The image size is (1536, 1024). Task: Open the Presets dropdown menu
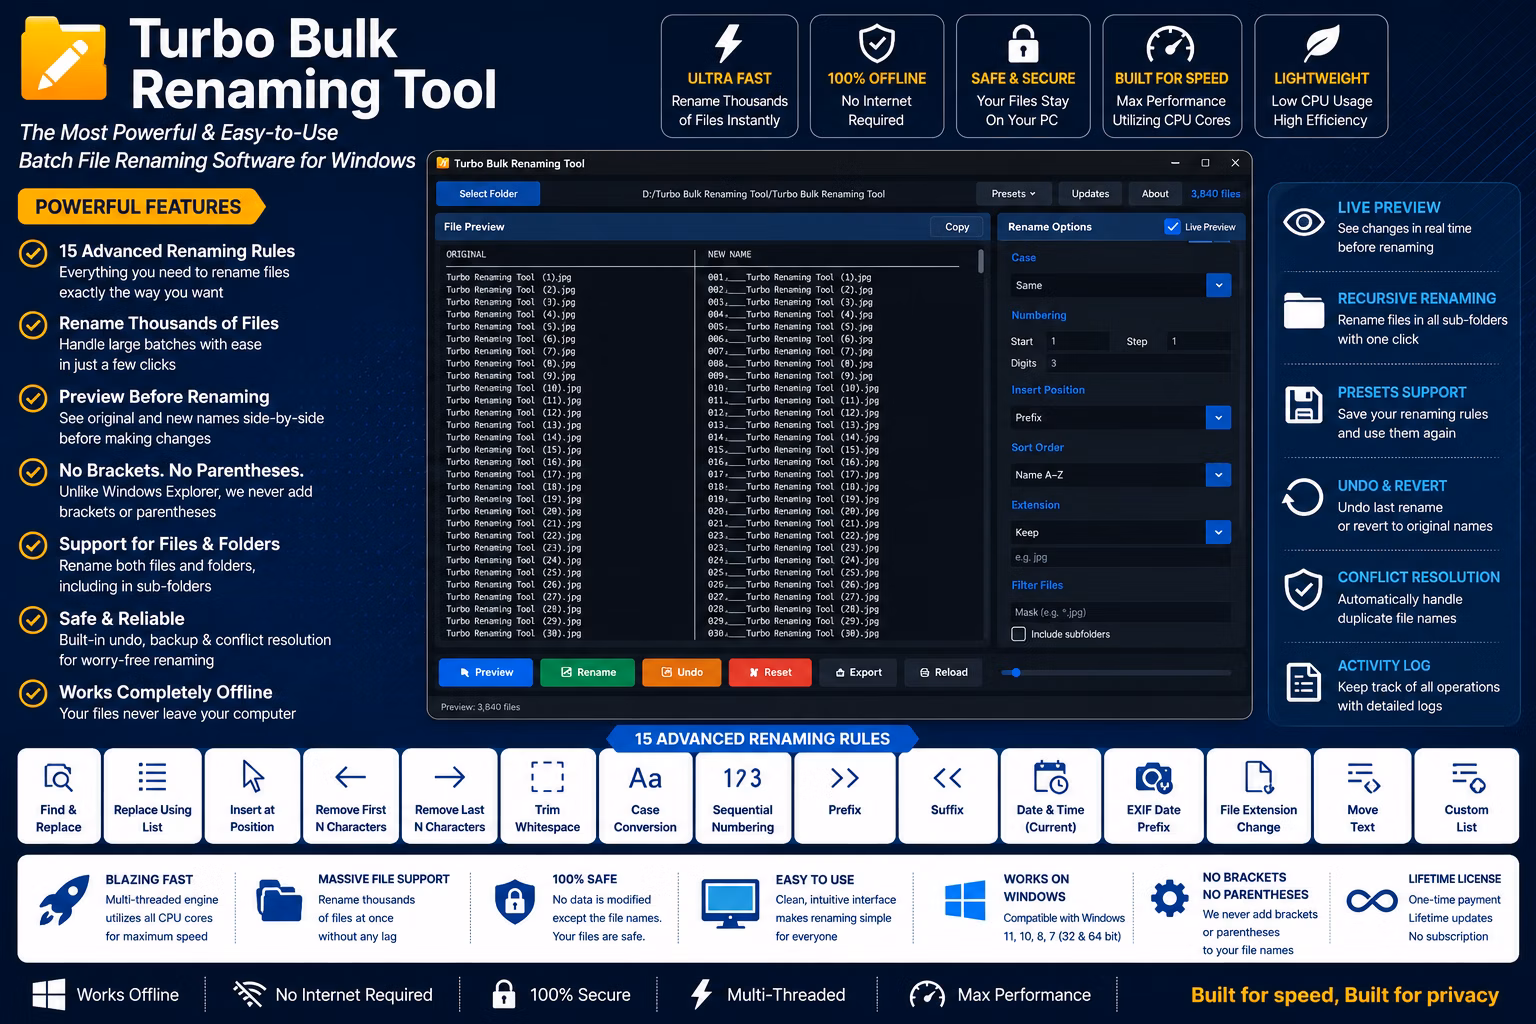1013,194
